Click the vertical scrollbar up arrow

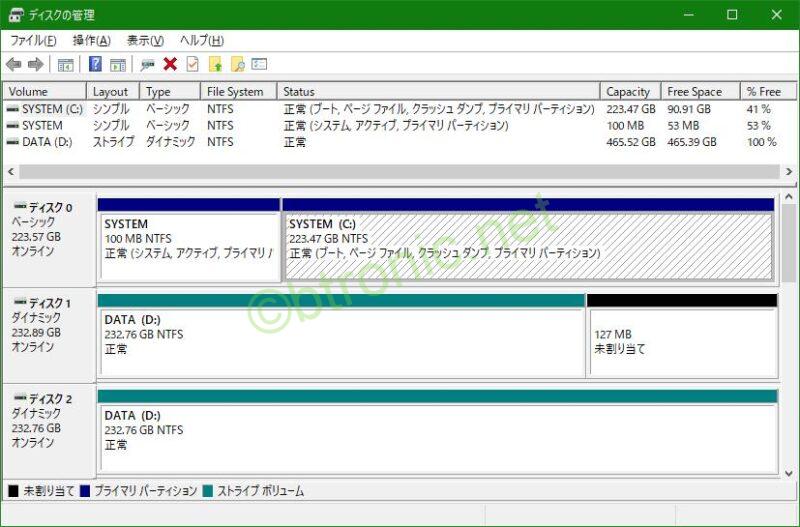(x=789, y=196)
